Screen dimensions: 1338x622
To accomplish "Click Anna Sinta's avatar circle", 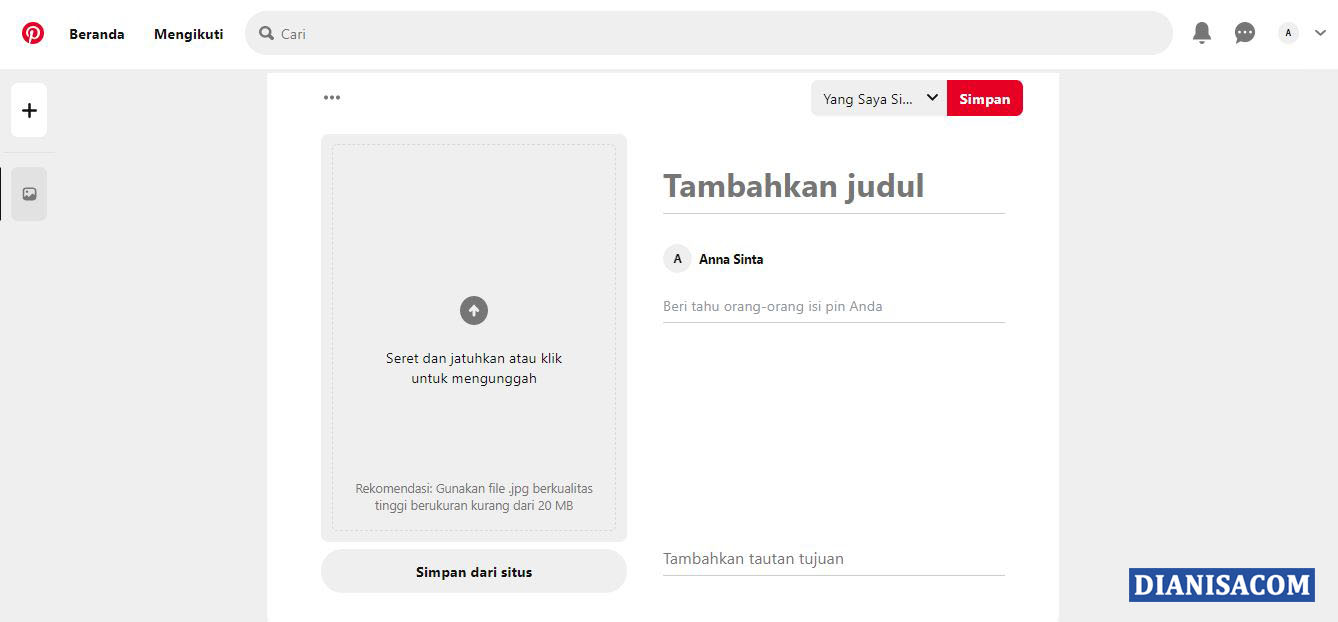I will (x=677, y=258).
